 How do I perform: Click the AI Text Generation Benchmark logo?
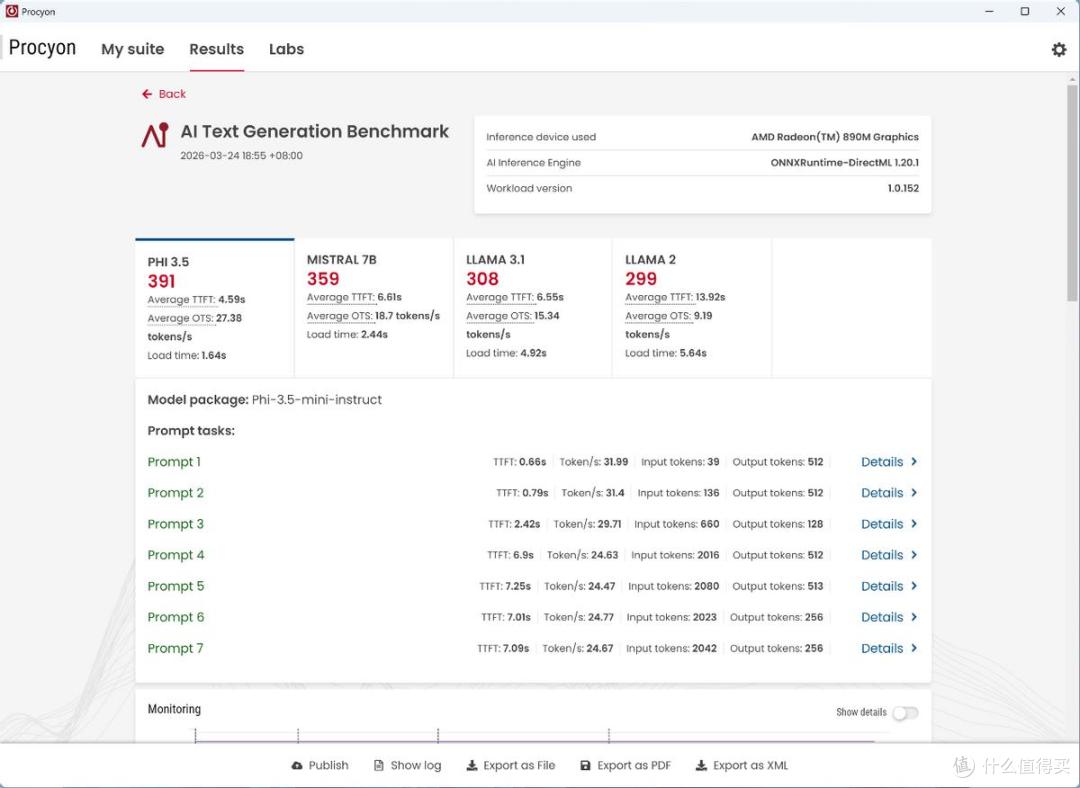click(x=155, y=135)
